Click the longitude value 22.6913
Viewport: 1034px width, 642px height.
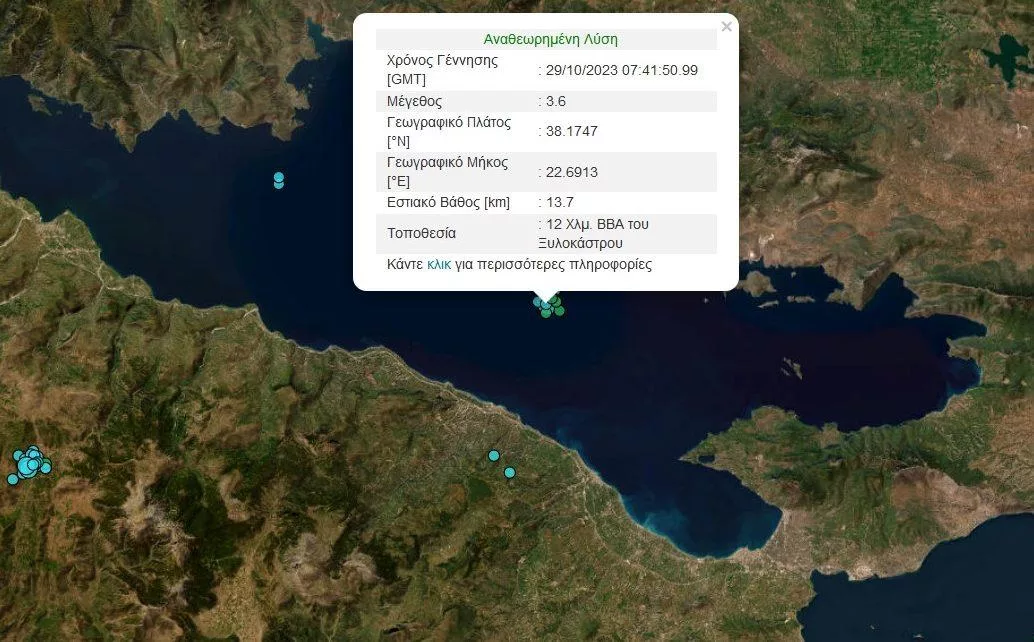[571, 172]
